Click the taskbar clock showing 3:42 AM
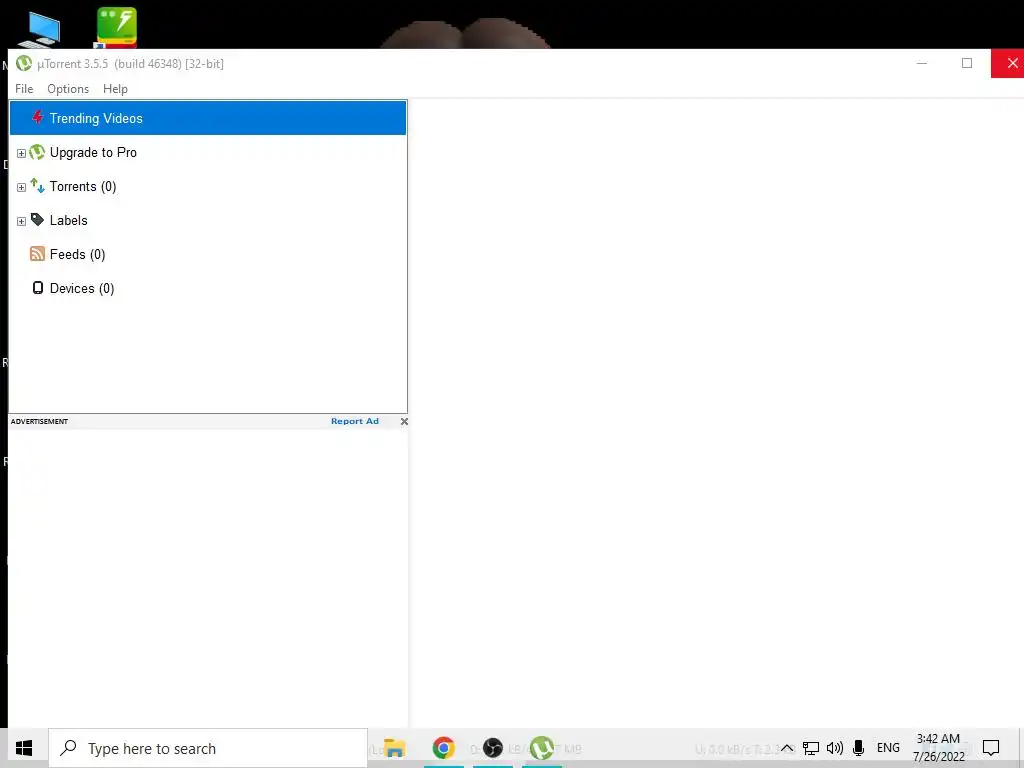 pos(938,748)
